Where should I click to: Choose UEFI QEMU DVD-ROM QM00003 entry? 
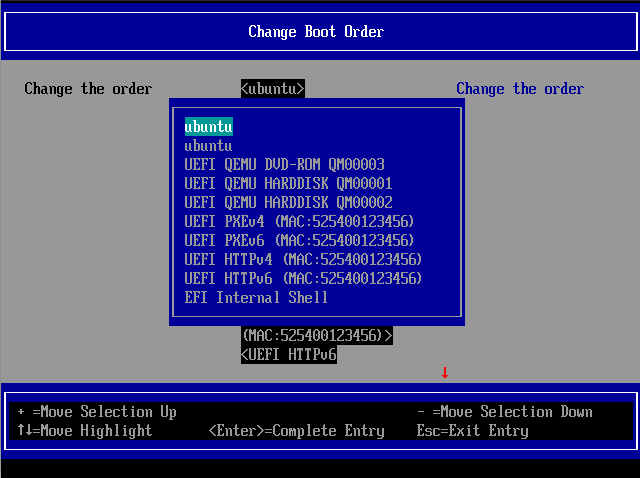pos(284,165)
